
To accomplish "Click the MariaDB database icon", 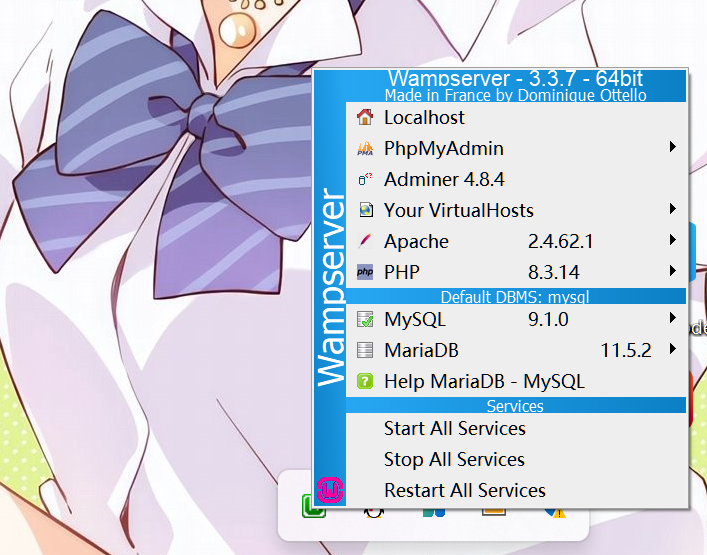I will [364, 351].
